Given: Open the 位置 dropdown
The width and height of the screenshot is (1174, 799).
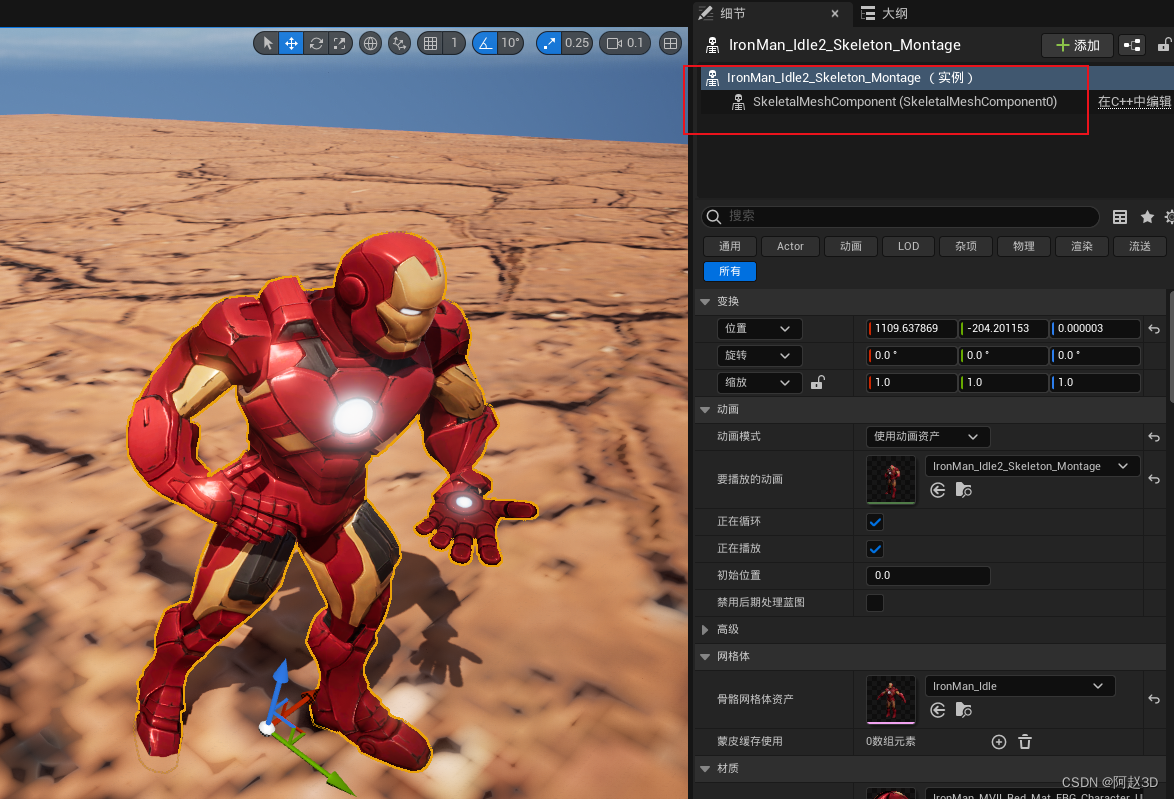Looking at the screenshot, I should (759, 329).
